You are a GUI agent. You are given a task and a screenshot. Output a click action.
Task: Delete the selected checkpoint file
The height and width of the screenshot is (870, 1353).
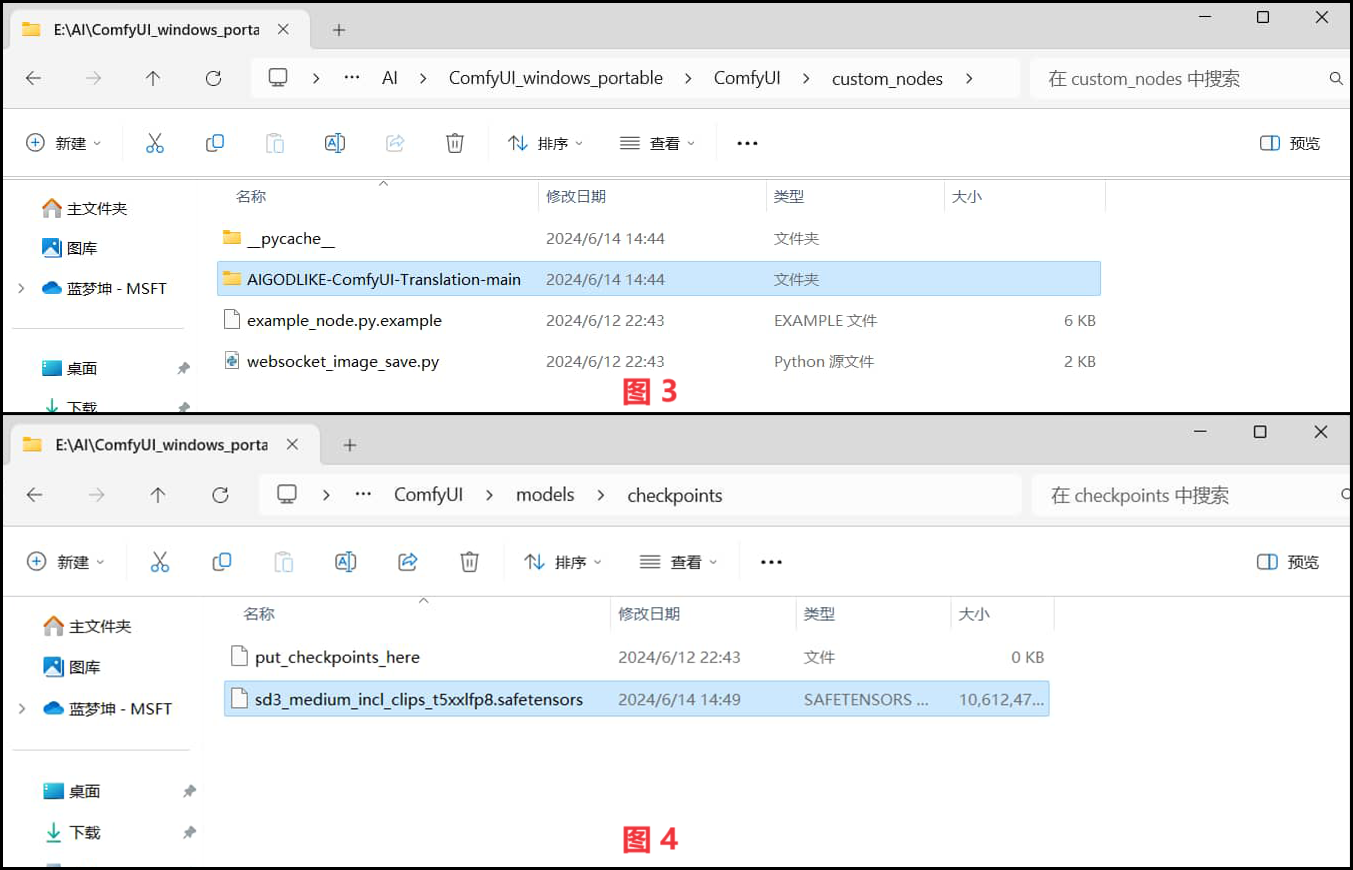[x=470, y=561]
